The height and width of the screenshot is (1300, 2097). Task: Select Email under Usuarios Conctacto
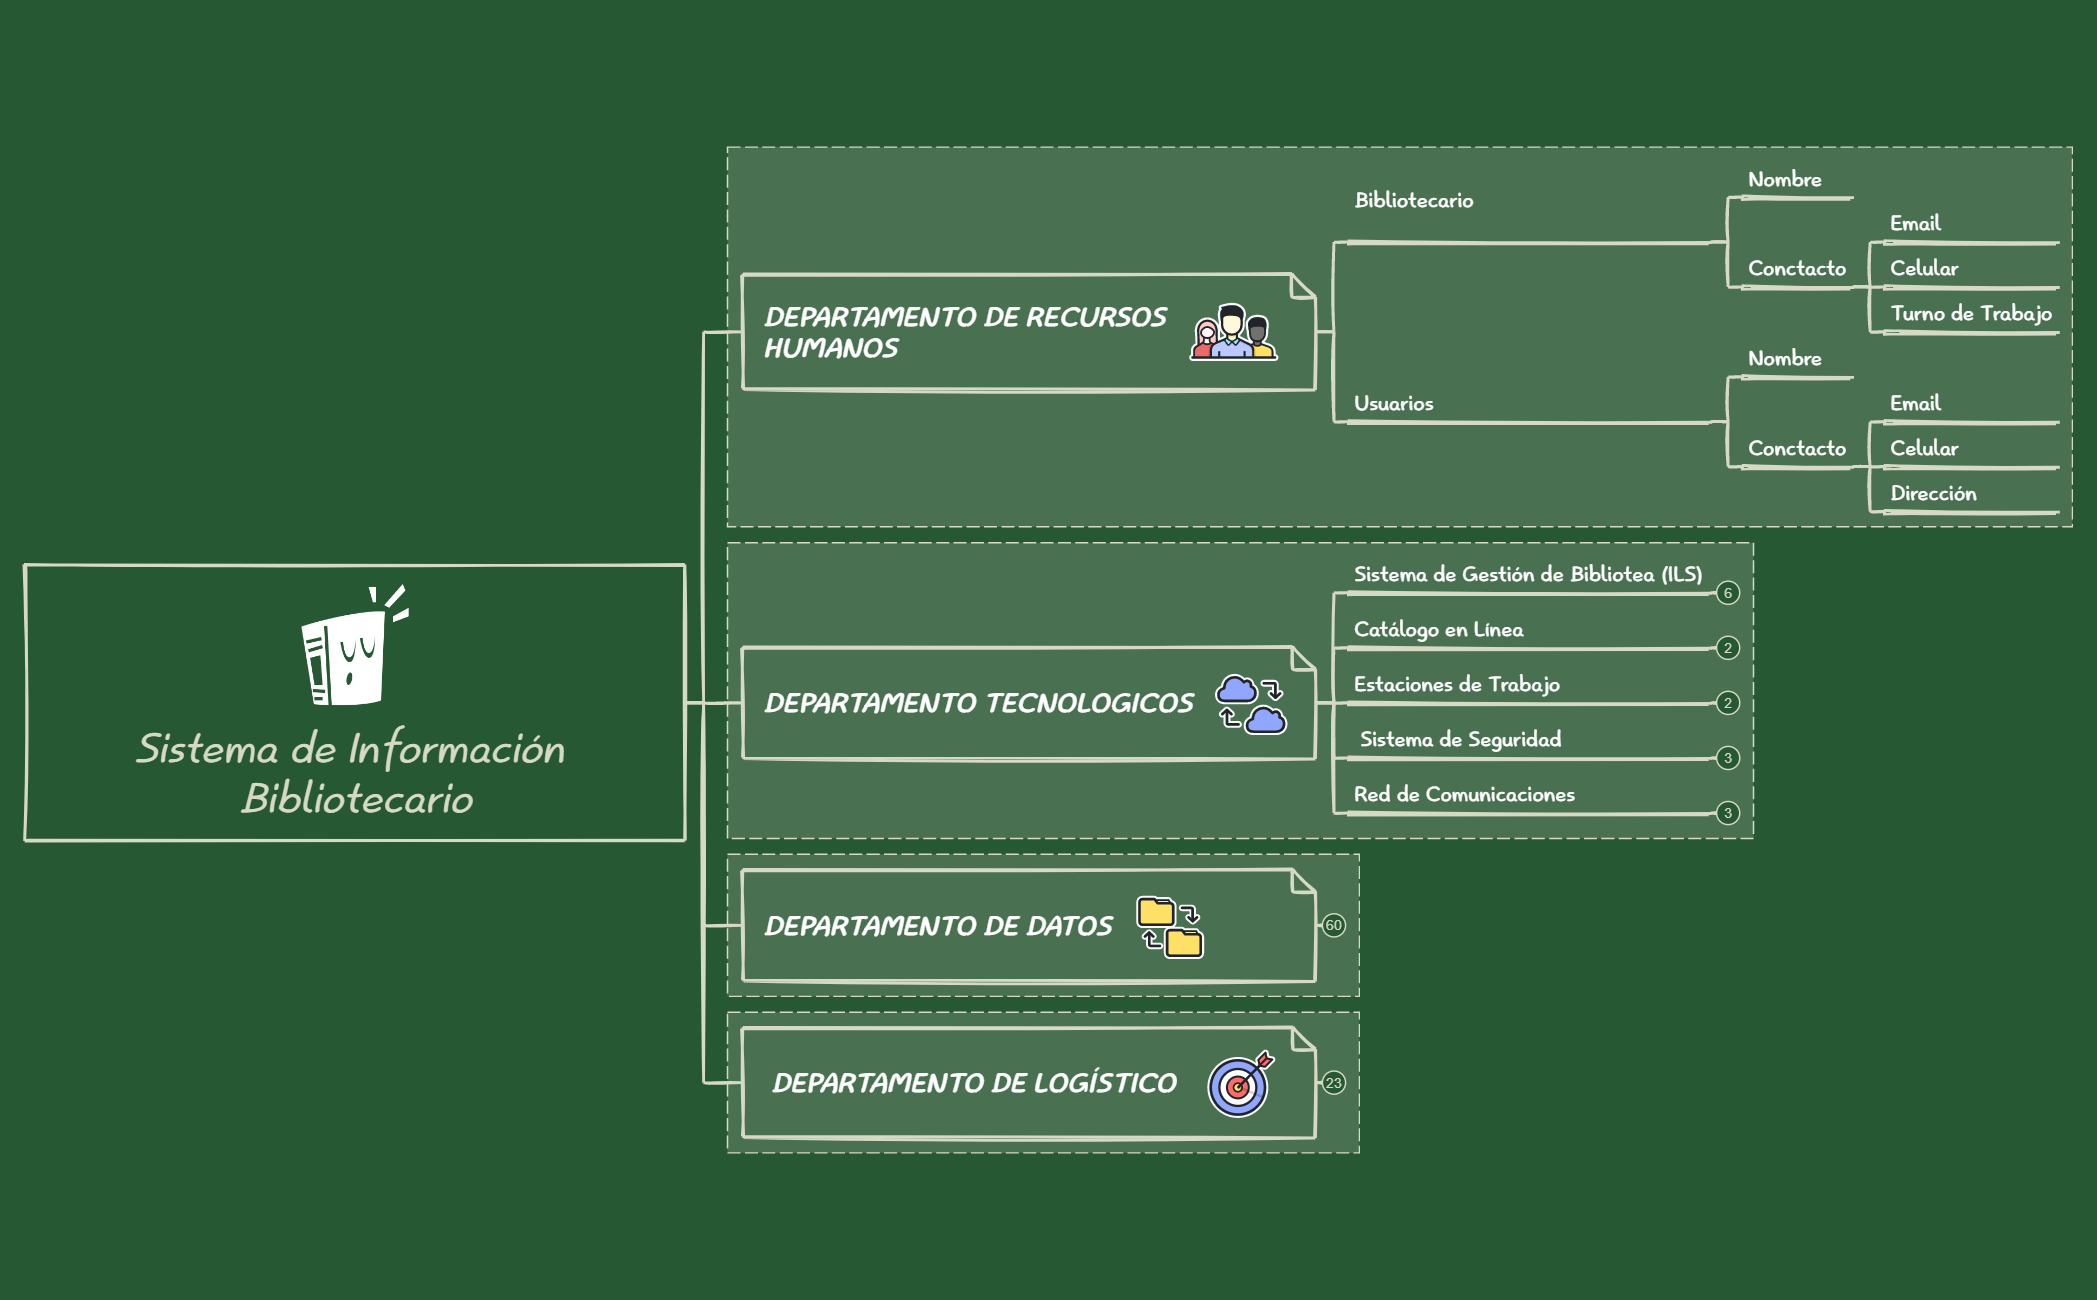coord(1914,403)
